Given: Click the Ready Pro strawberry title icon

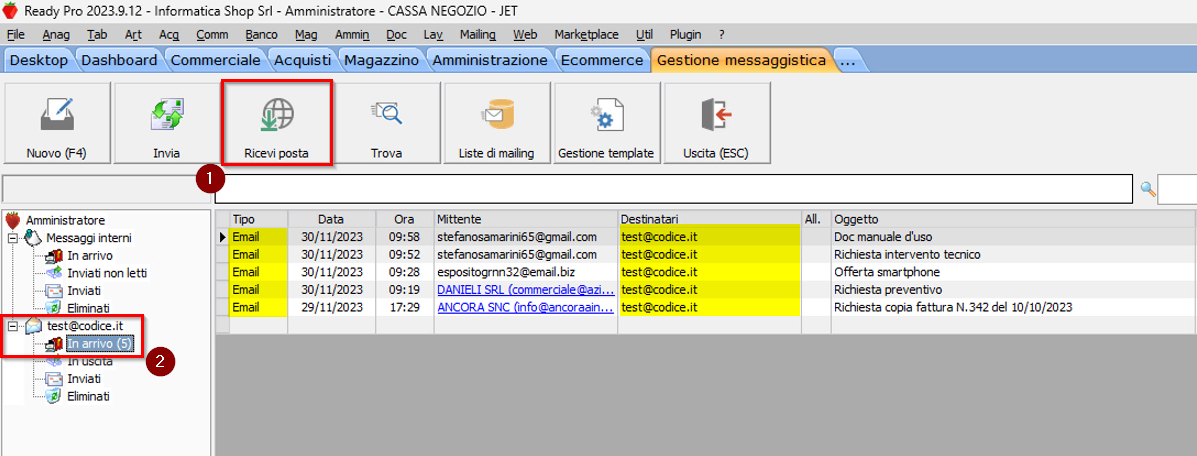Looking at the screenshot, I should point(11,10).
